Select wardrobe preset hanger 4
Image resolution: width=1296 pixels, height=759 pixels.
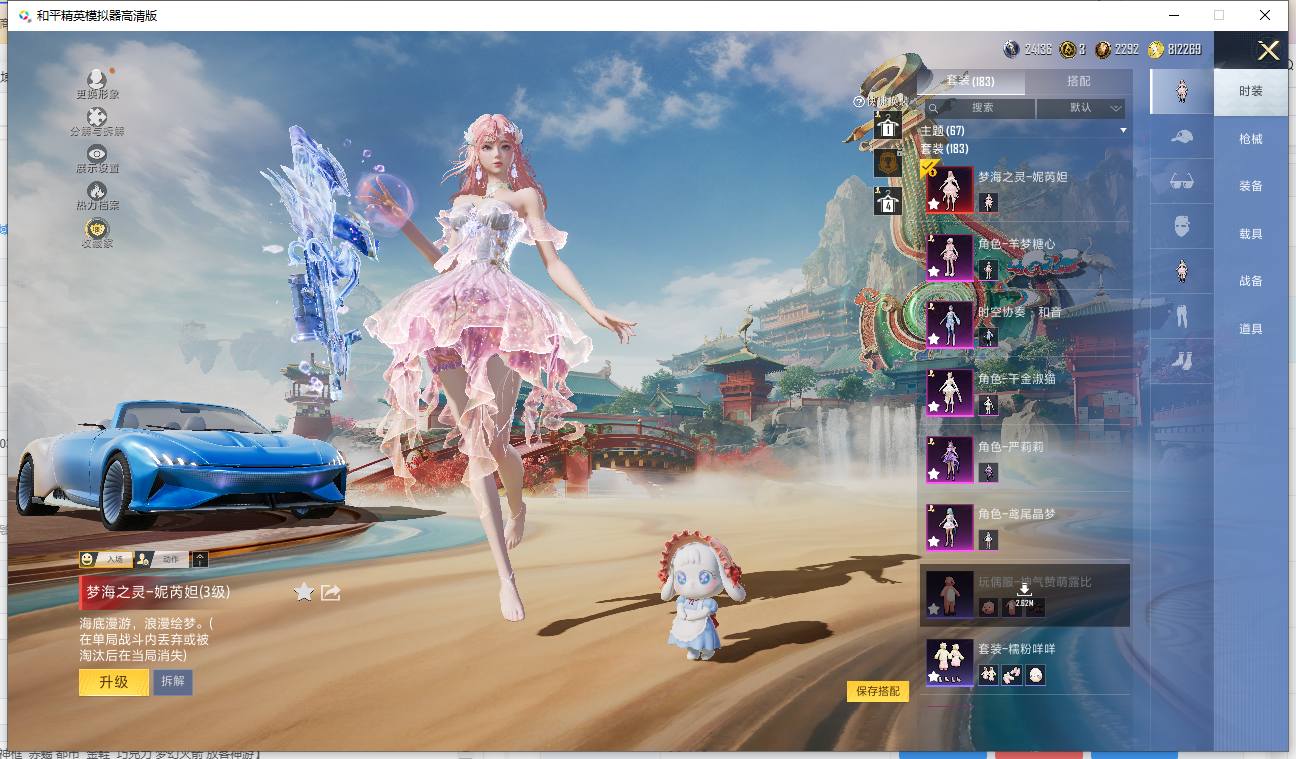pyautogui.click(x=887, y=200)
